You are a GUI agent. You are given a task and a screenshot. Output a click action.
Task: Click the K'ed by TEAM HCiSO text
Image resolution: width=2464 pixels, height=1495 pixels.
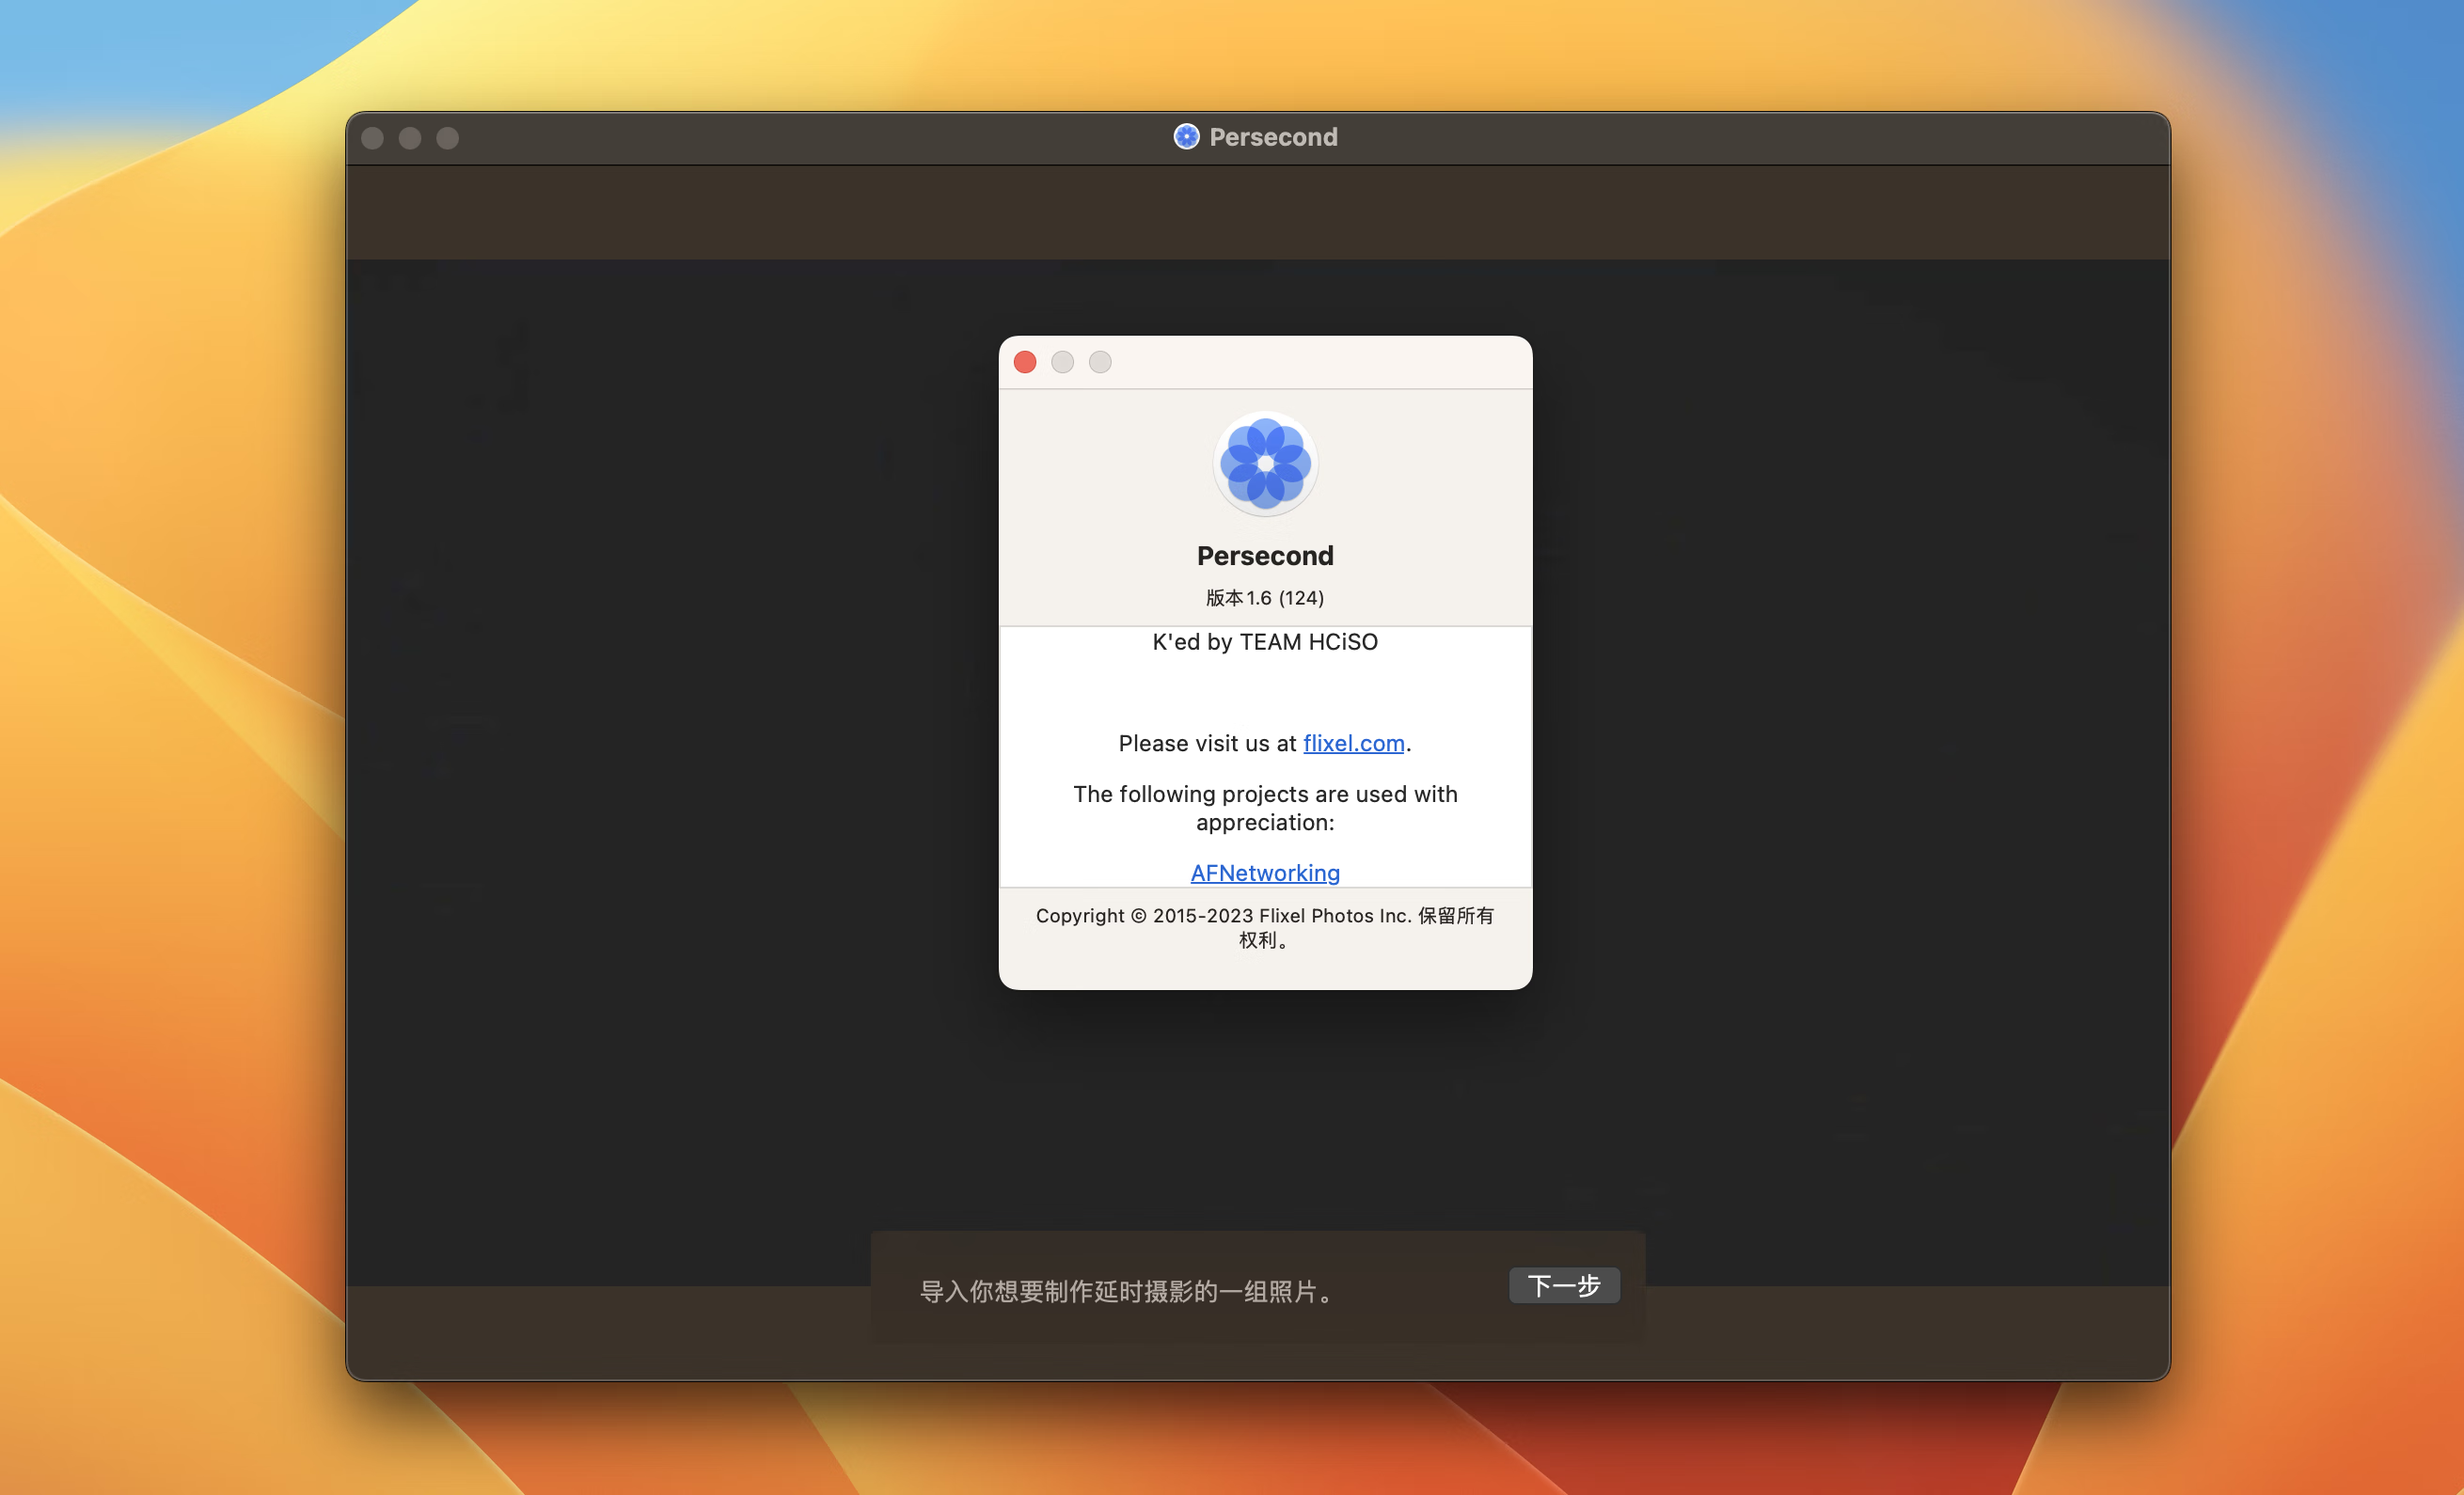1265,642
